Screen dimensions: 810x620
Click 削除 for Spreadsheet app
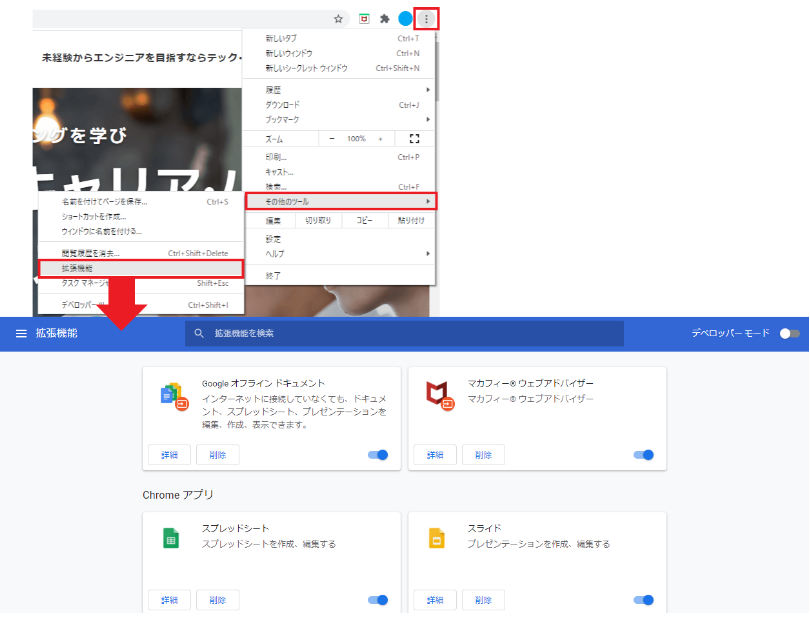pyautogui.click(x=217, y=600)
